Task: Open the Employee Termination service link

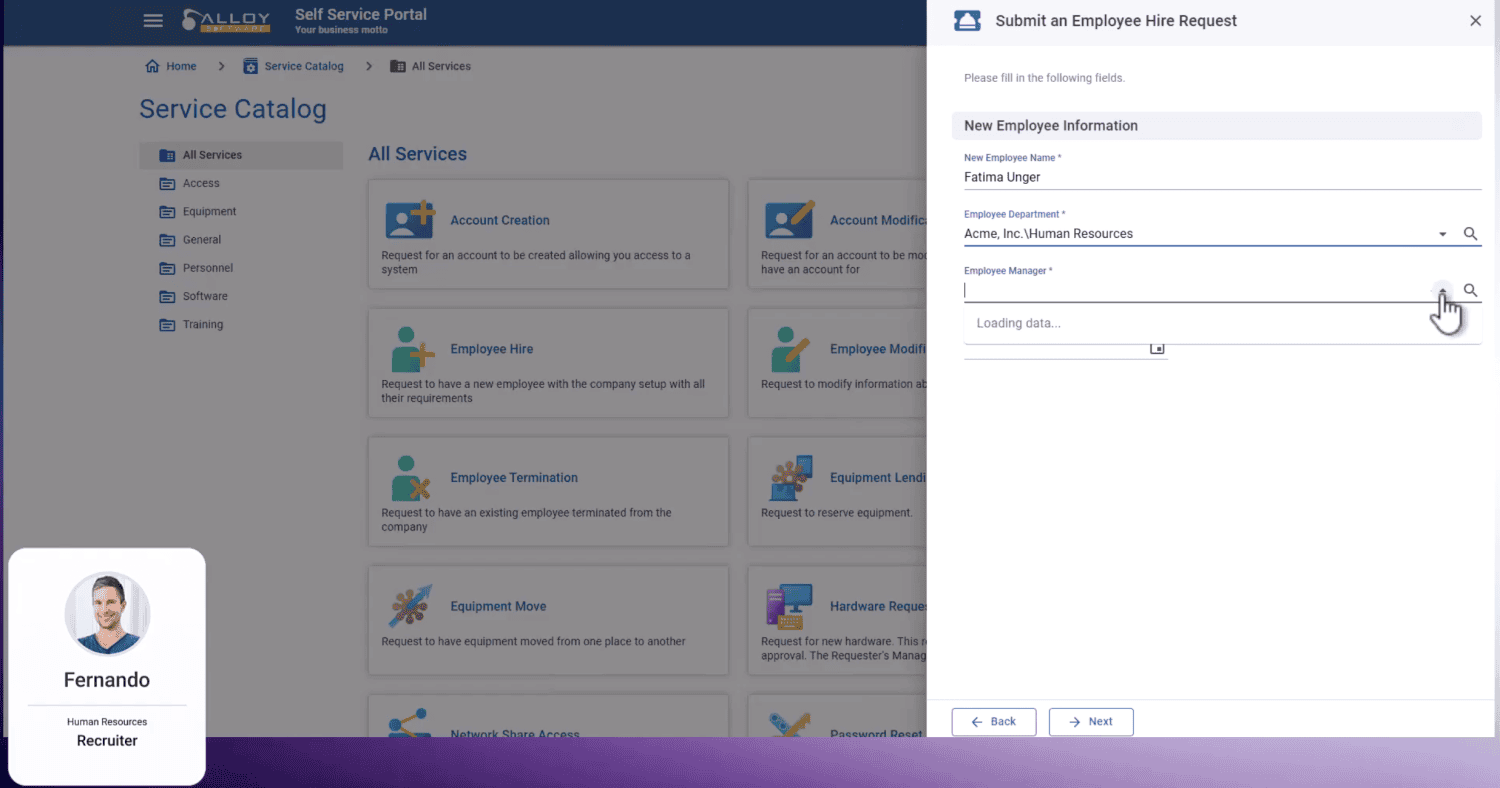Action: [x=514, y=478]
